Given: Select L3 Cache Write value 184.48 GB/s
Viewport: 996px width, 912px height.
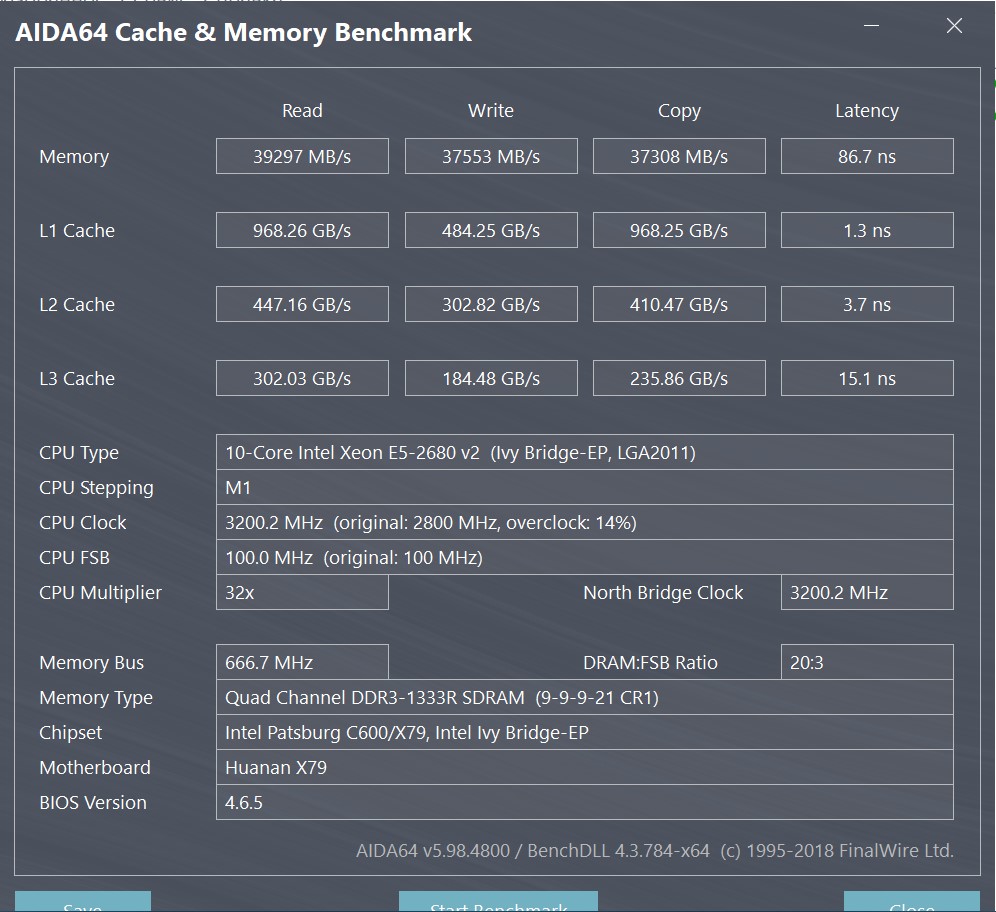Looking at the screenshot, I should pos(491,379).
